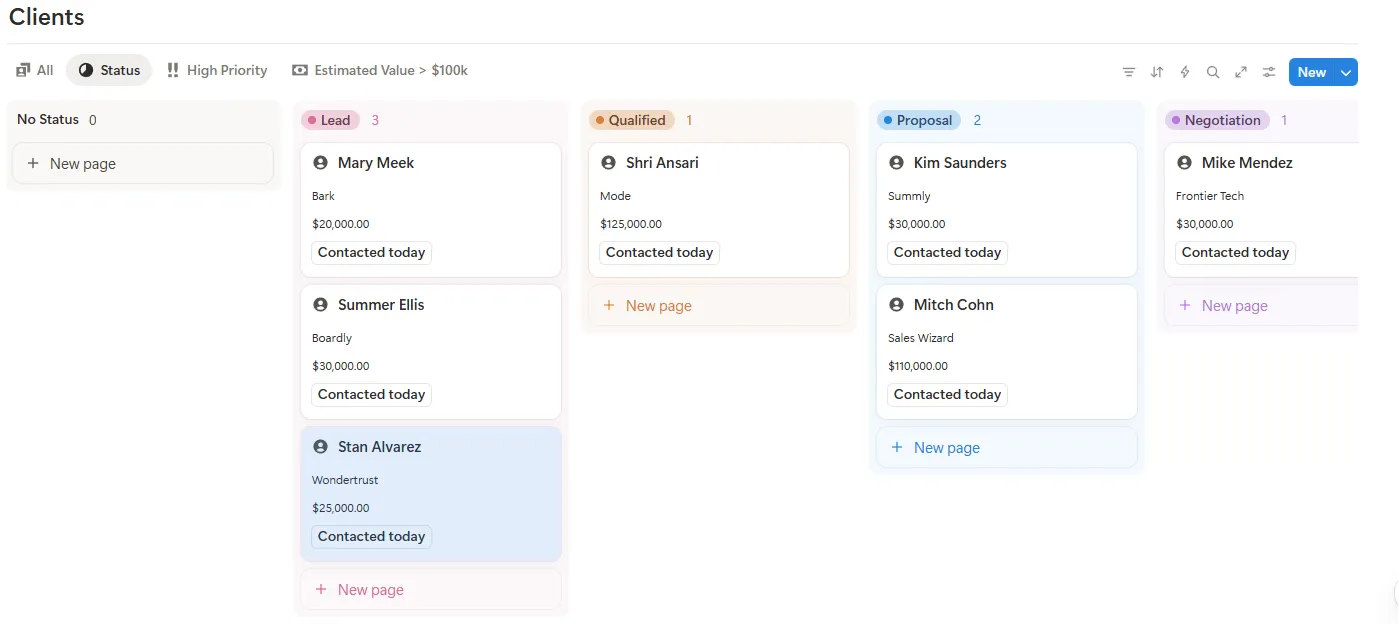Open the Mitch Cohn card

[x=1007, y=352]
